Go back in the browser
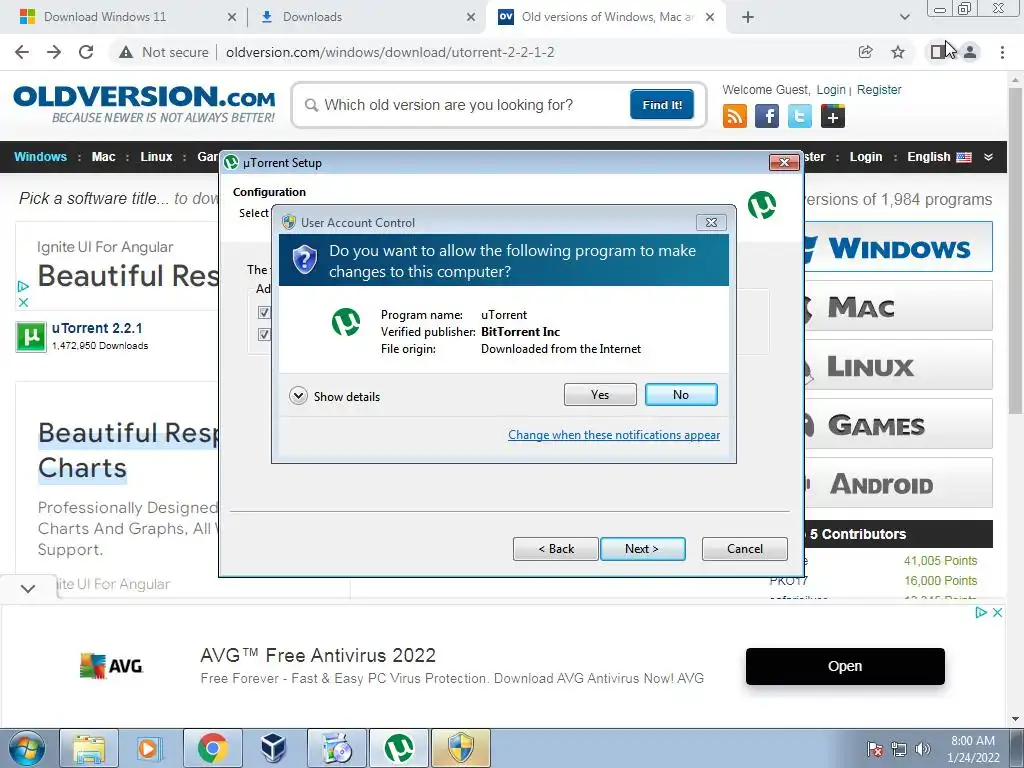This screenshot has height=768, width=1024. point(22,52)
